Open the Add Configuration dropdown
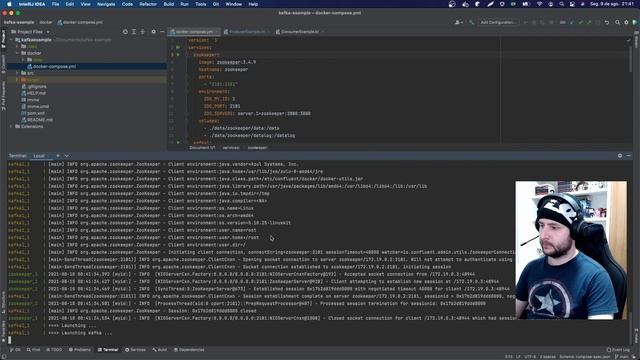This screenshot has height=360, width=640. point(498,22)
